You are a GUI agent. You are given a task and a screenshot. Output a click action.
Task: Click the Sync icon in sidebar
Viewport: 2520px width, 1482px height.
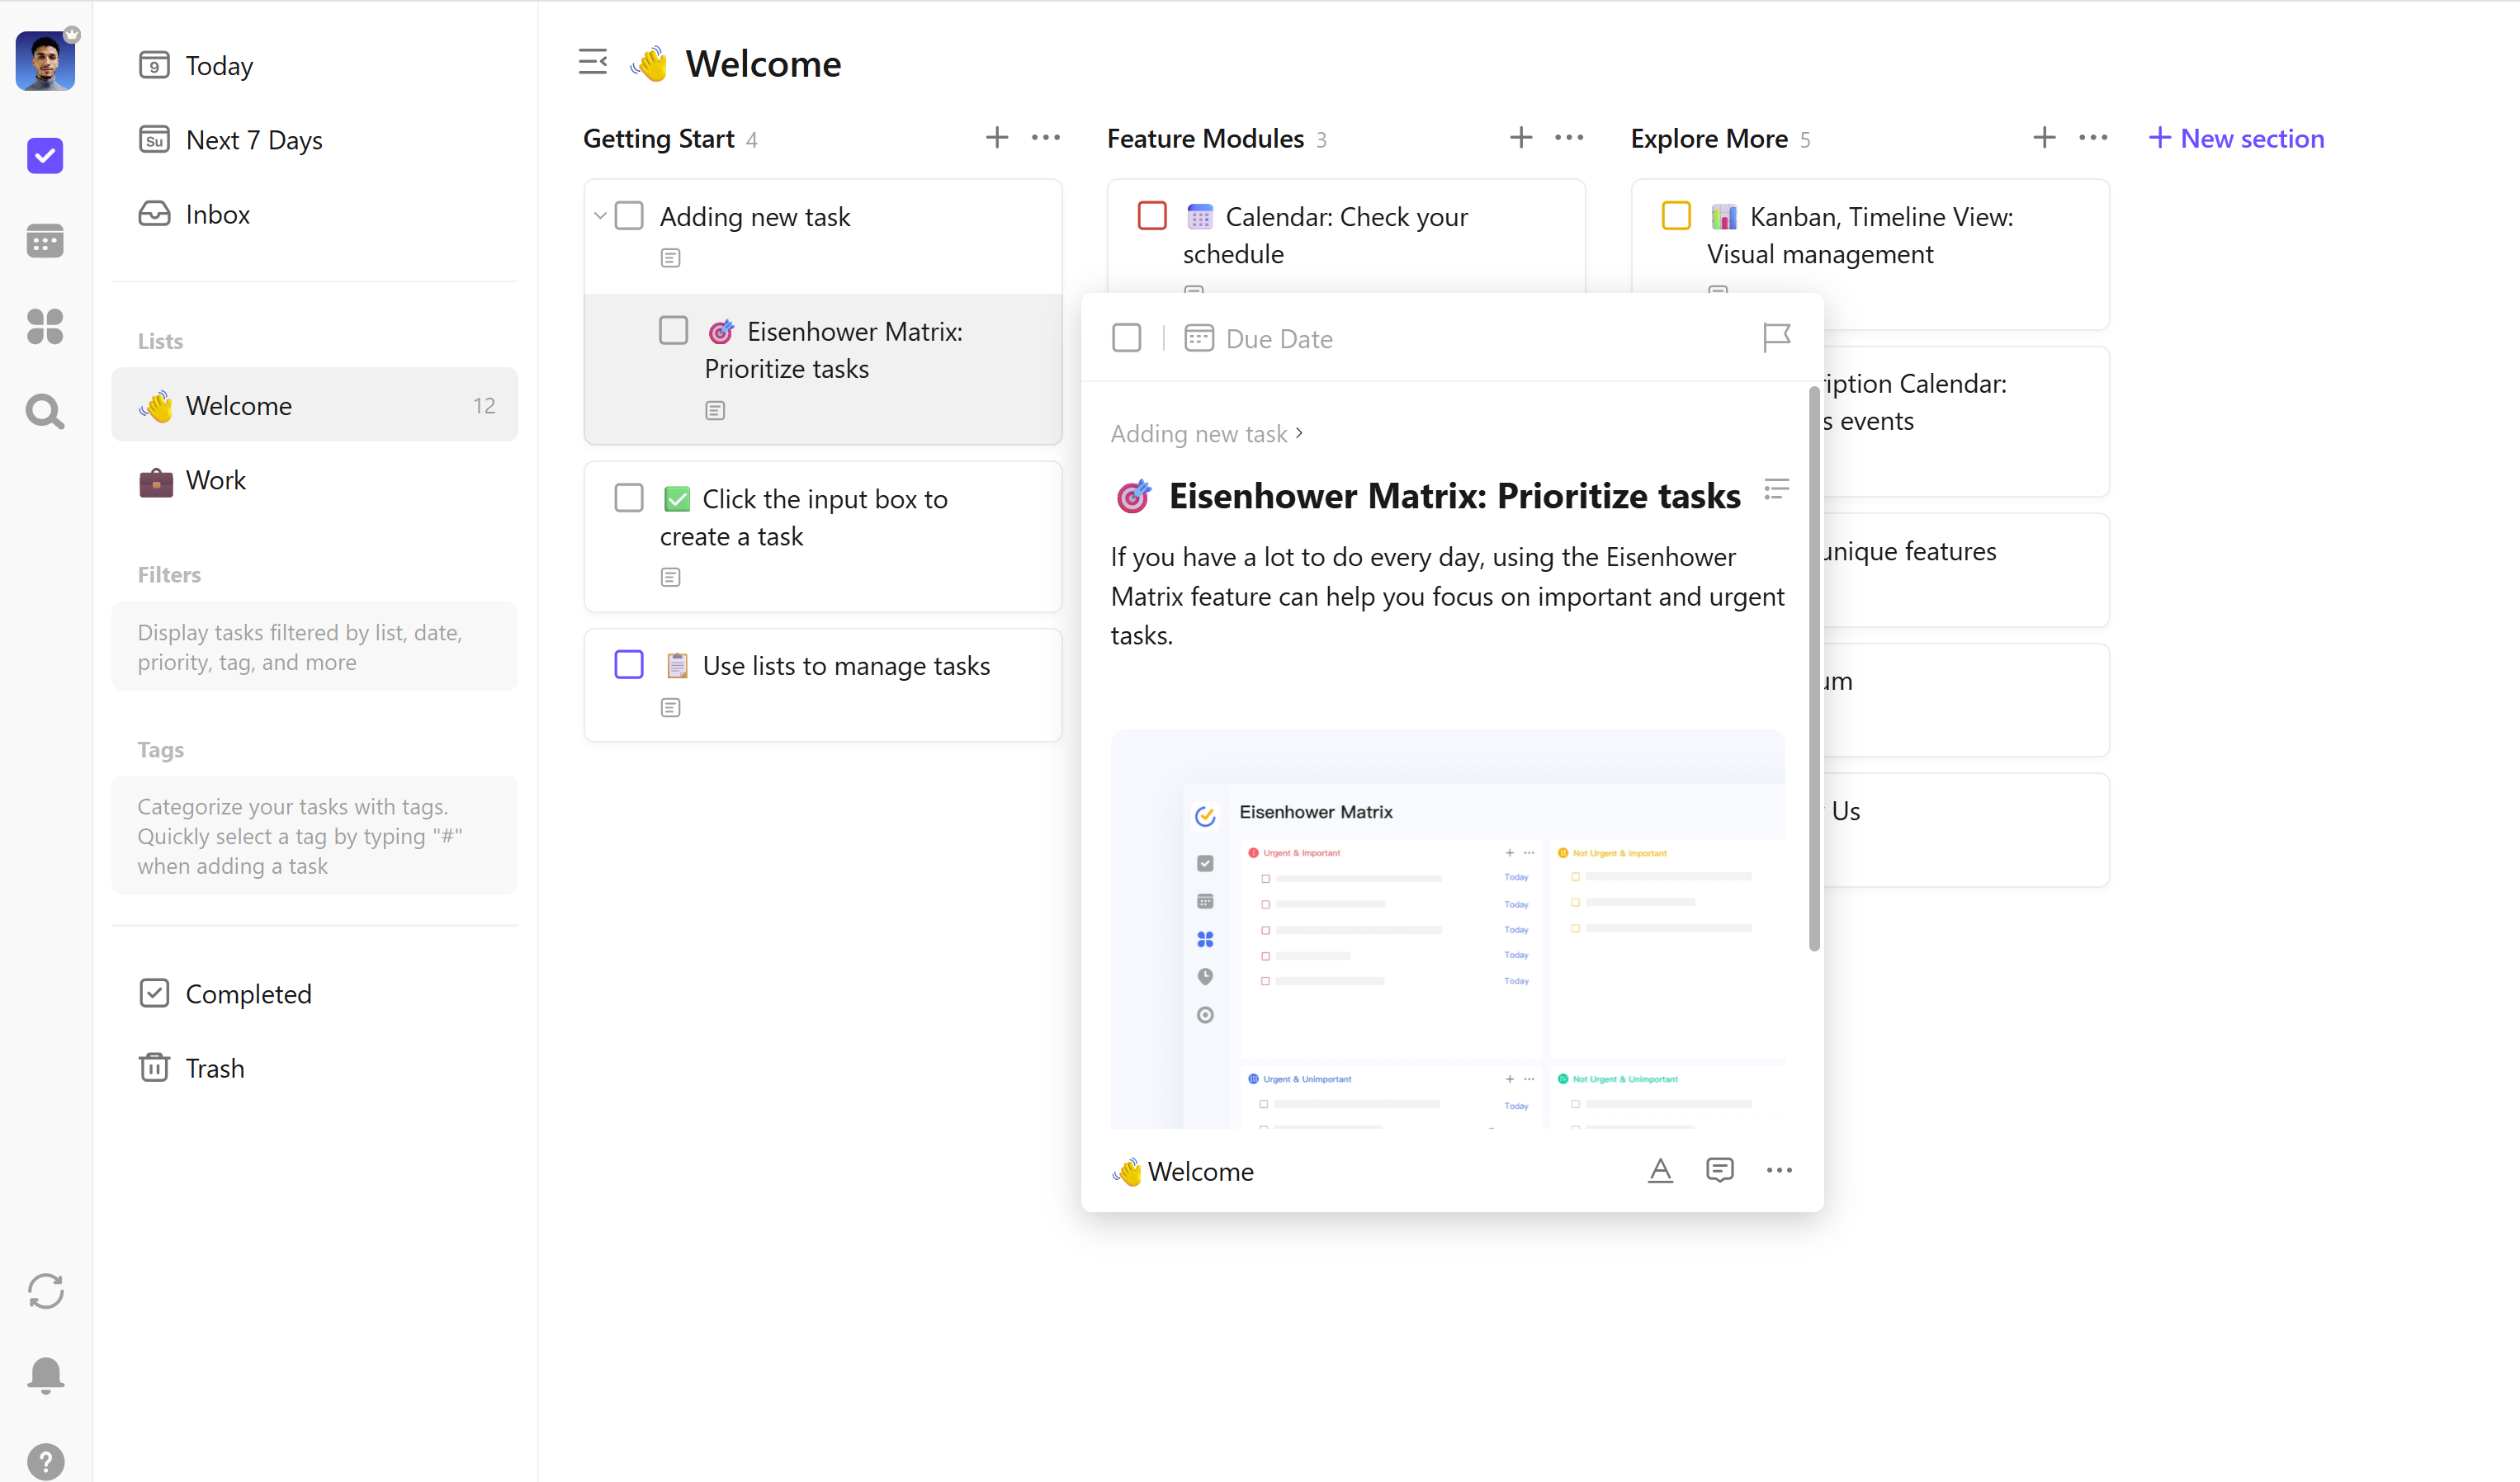click(x=45, y=1291)
